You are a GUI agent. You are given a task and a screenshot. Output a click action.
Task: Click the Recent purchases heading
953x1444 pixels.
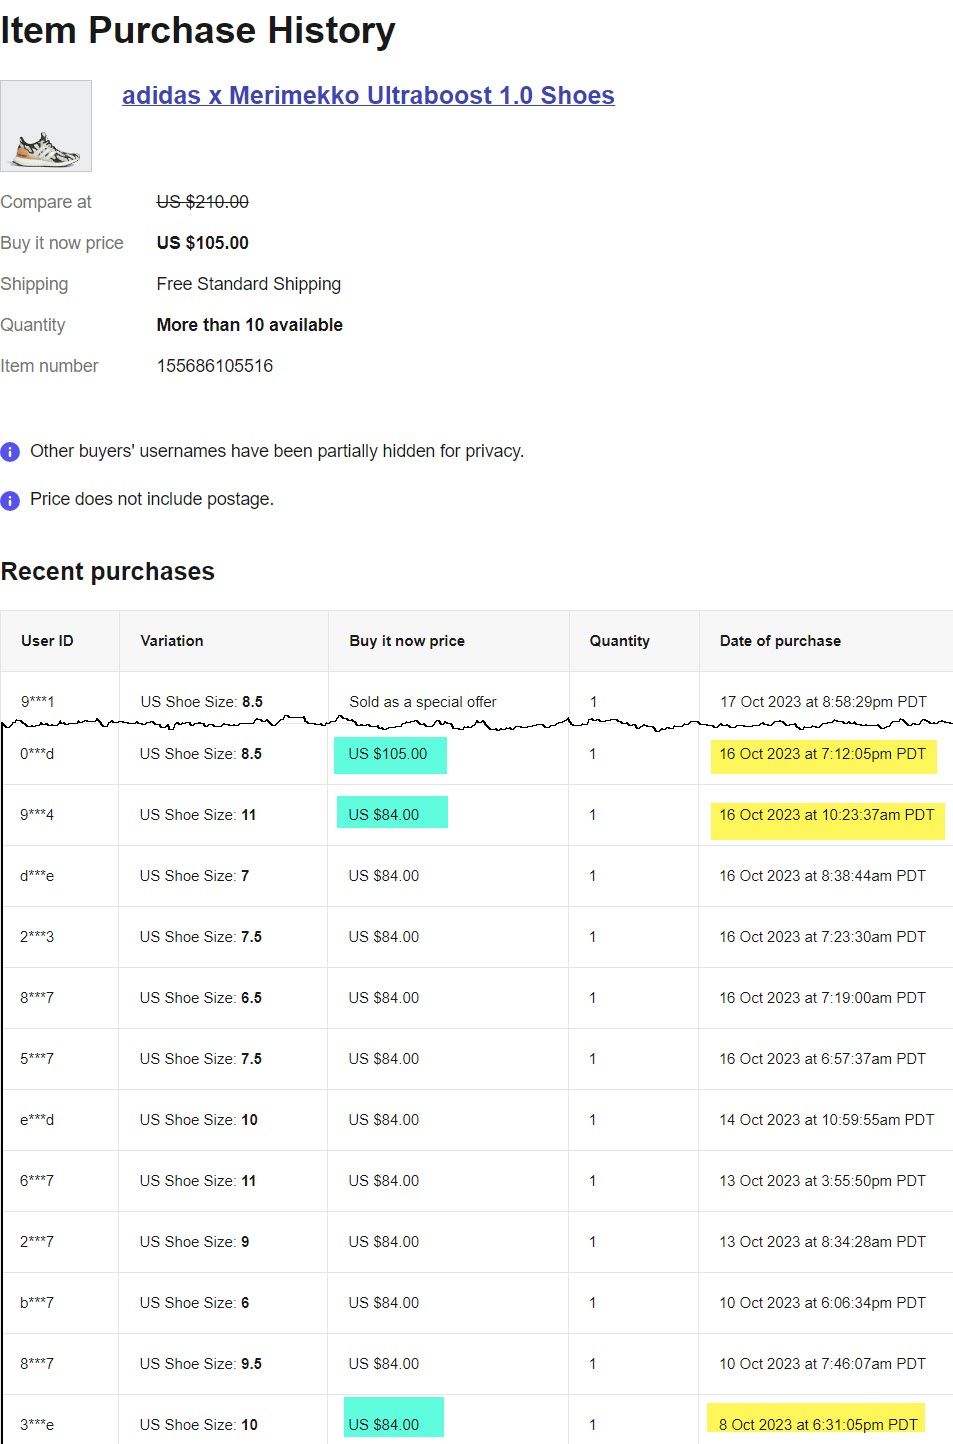tap(108, 572)
